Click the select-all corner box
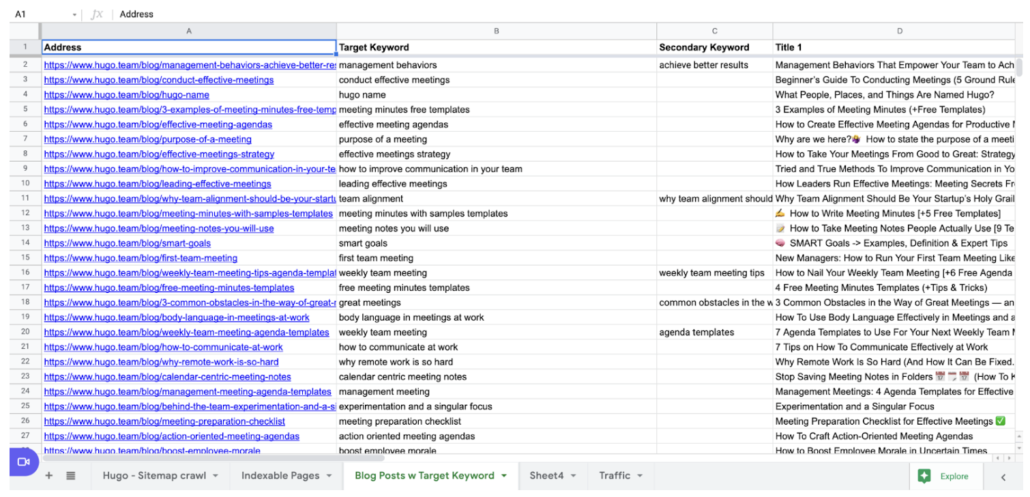The image size is (1030, 497). 25,31
